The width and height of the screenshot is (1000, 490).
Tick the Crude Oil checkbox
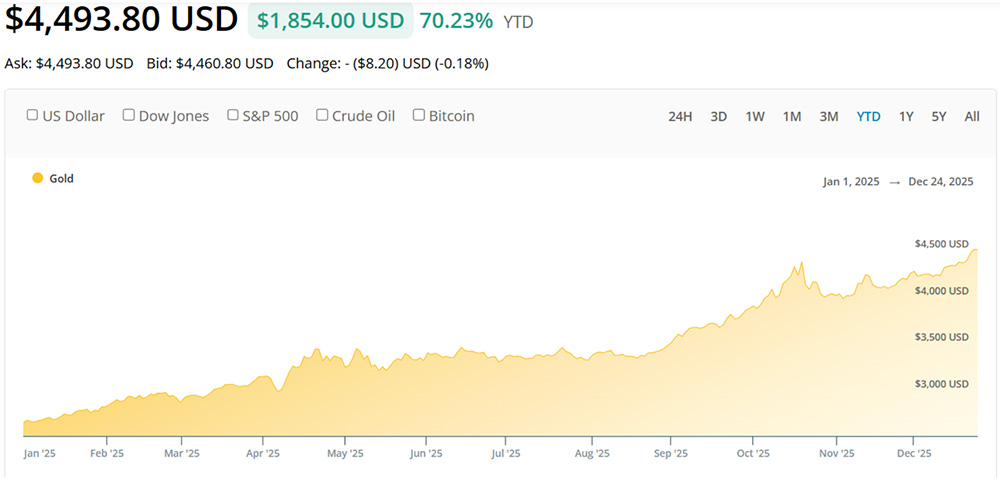pyautogui.click(x=323, y=115)
